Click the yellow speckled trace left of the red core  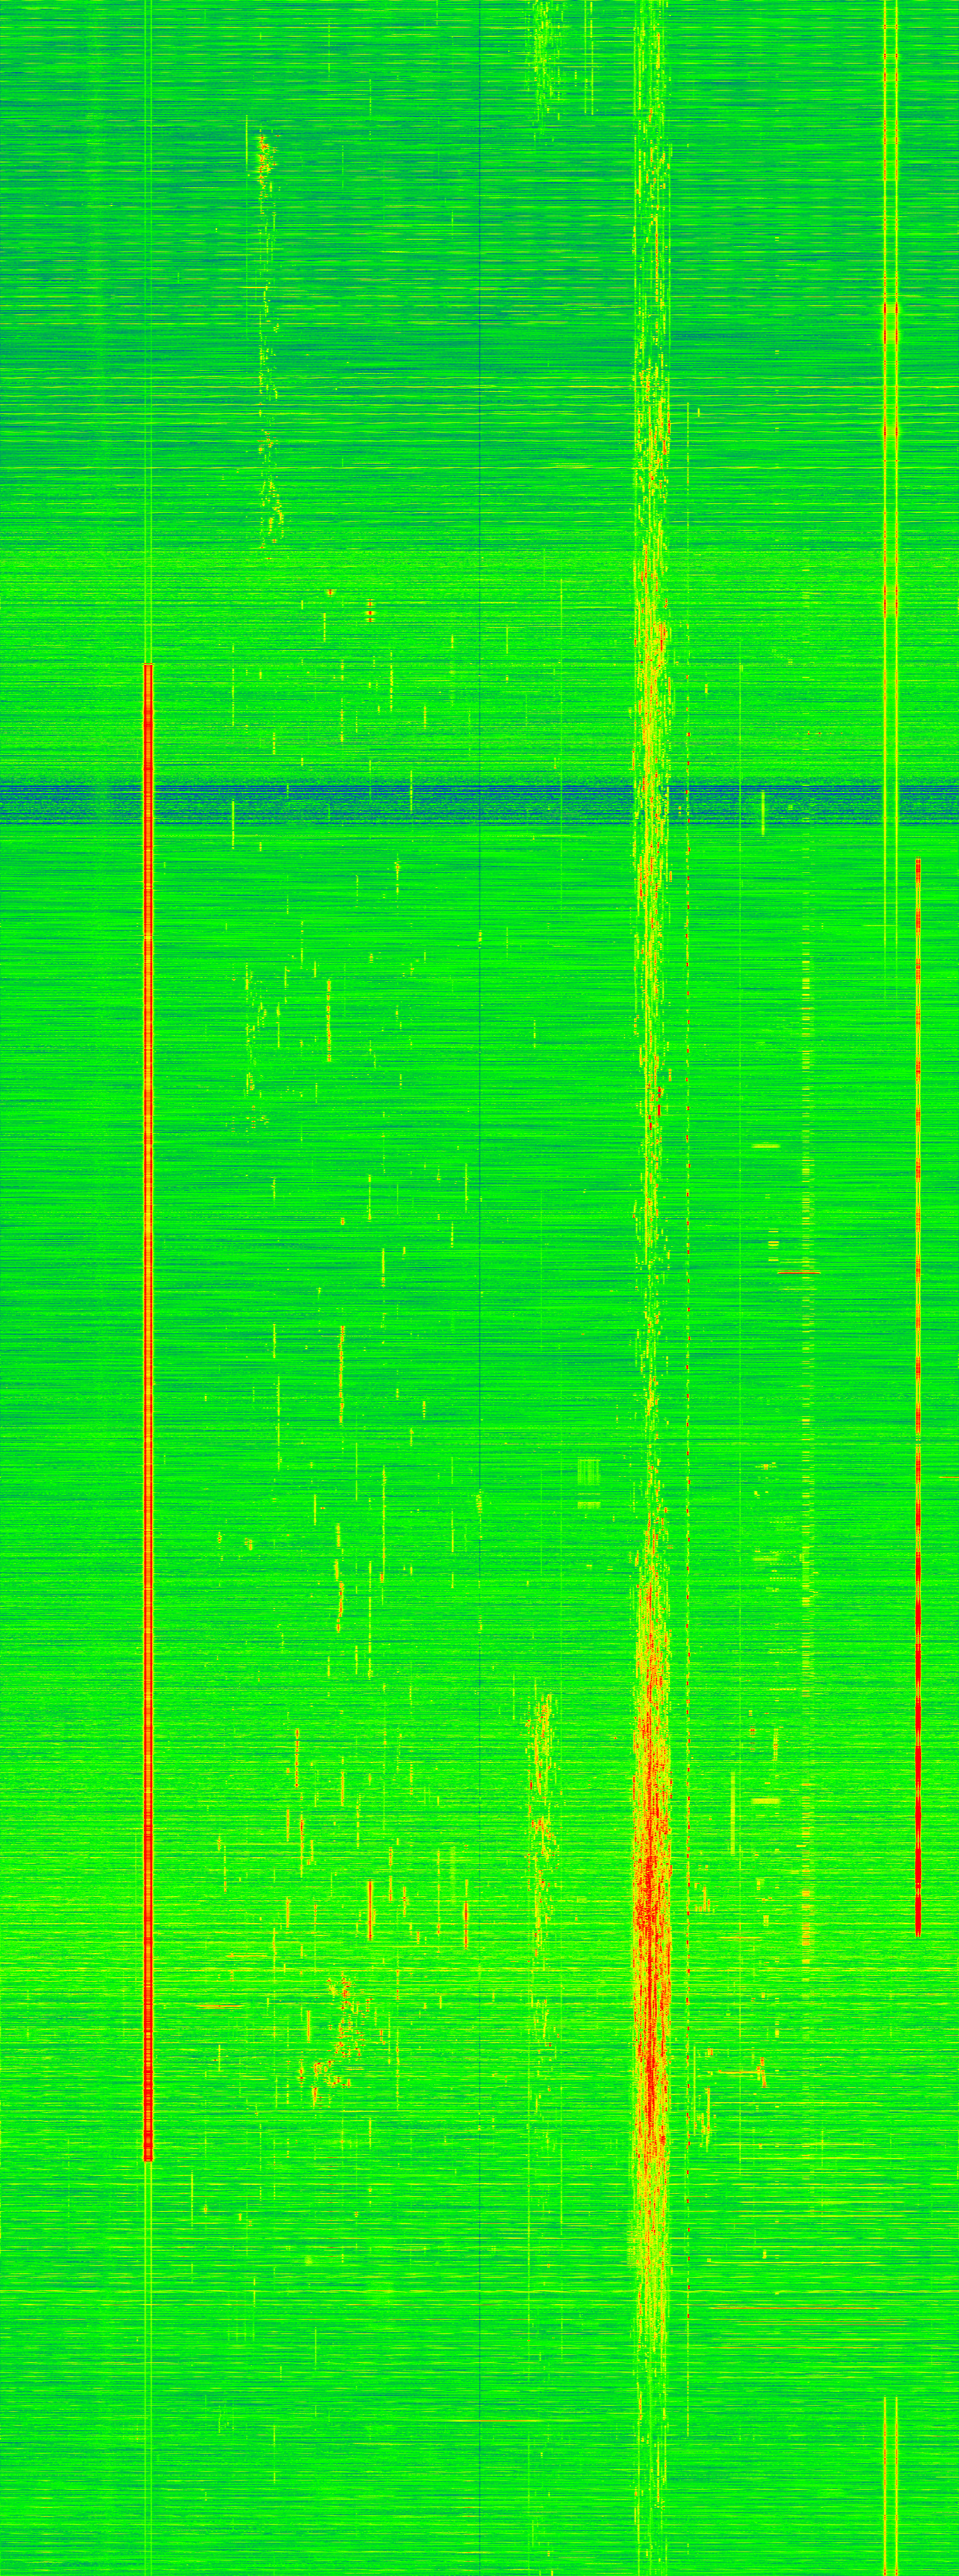543,1800
